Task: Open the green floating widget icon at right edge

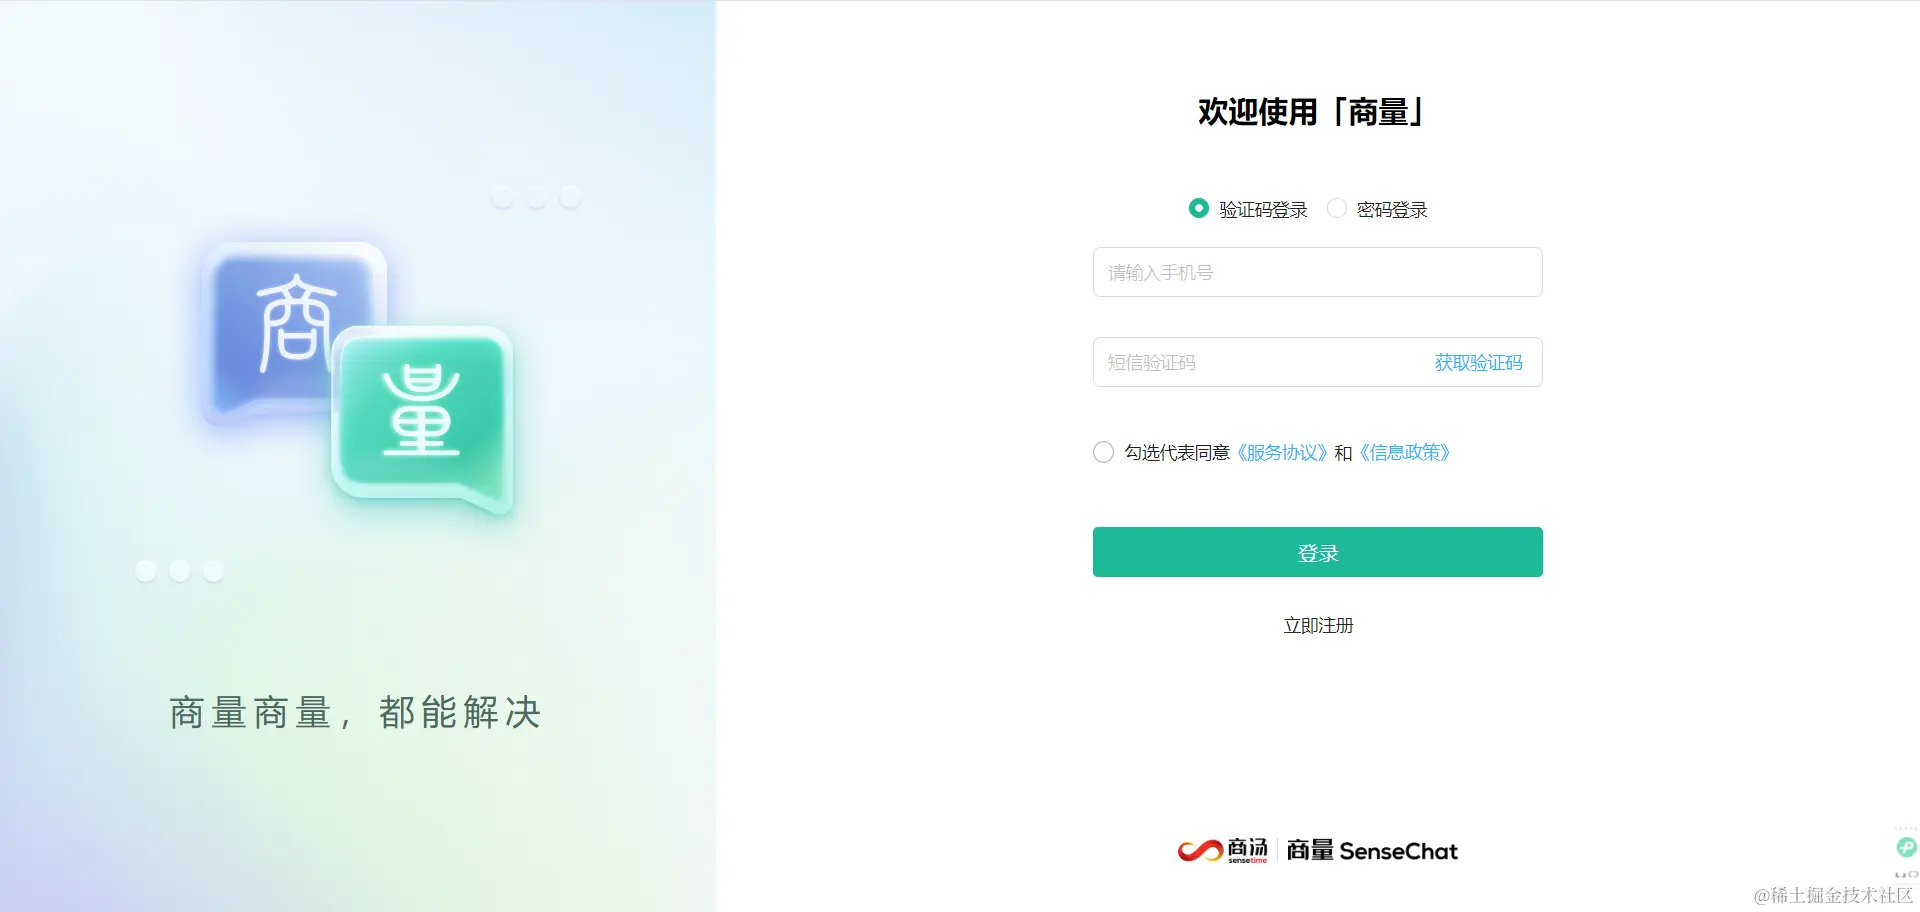Action: pos(1907,847)
